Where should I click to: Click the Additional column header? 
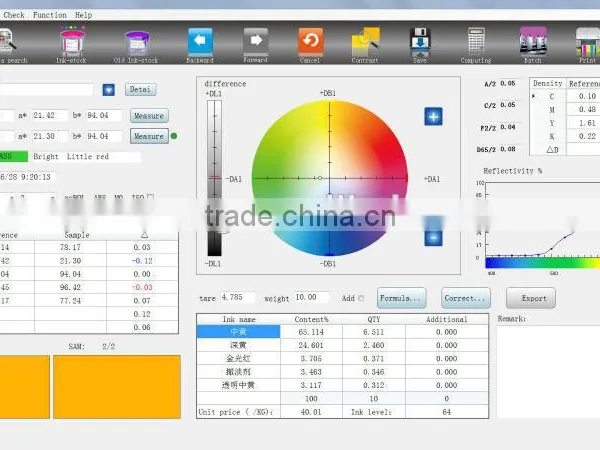(447, 319)
